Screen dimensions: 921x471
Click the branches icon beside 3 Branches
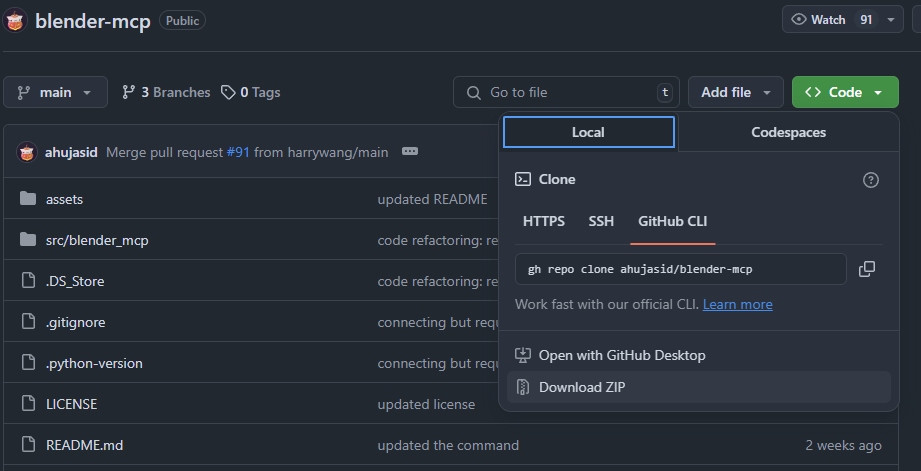pos(129,92)
